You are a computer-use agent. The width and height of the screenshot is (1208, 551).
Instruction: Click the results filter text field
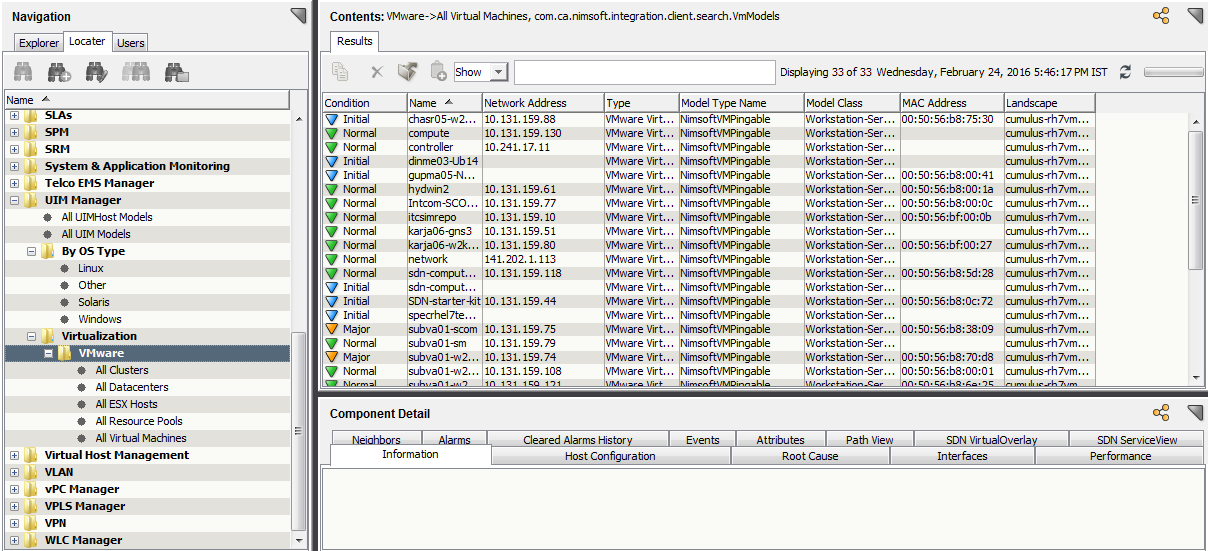[x=645, y=72]
